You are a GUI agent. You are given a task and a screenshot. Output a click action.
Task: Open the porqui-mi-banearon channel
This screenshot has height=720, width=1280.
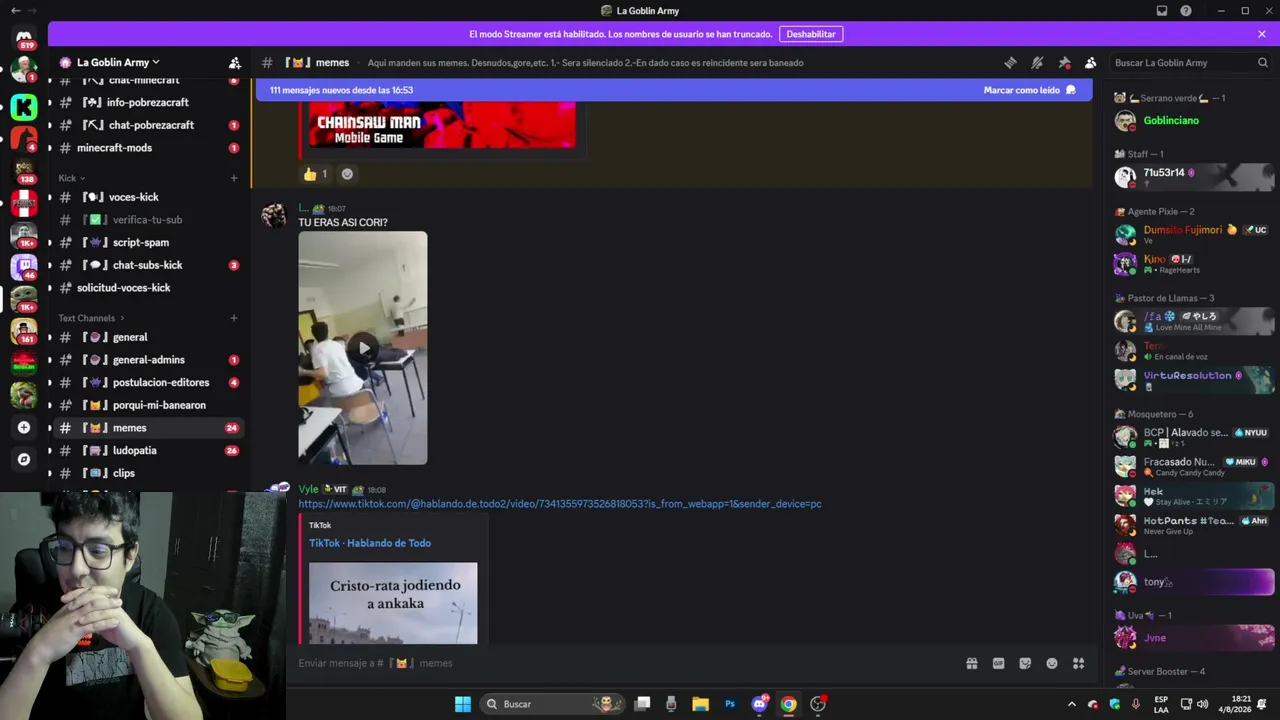point(148,405)
